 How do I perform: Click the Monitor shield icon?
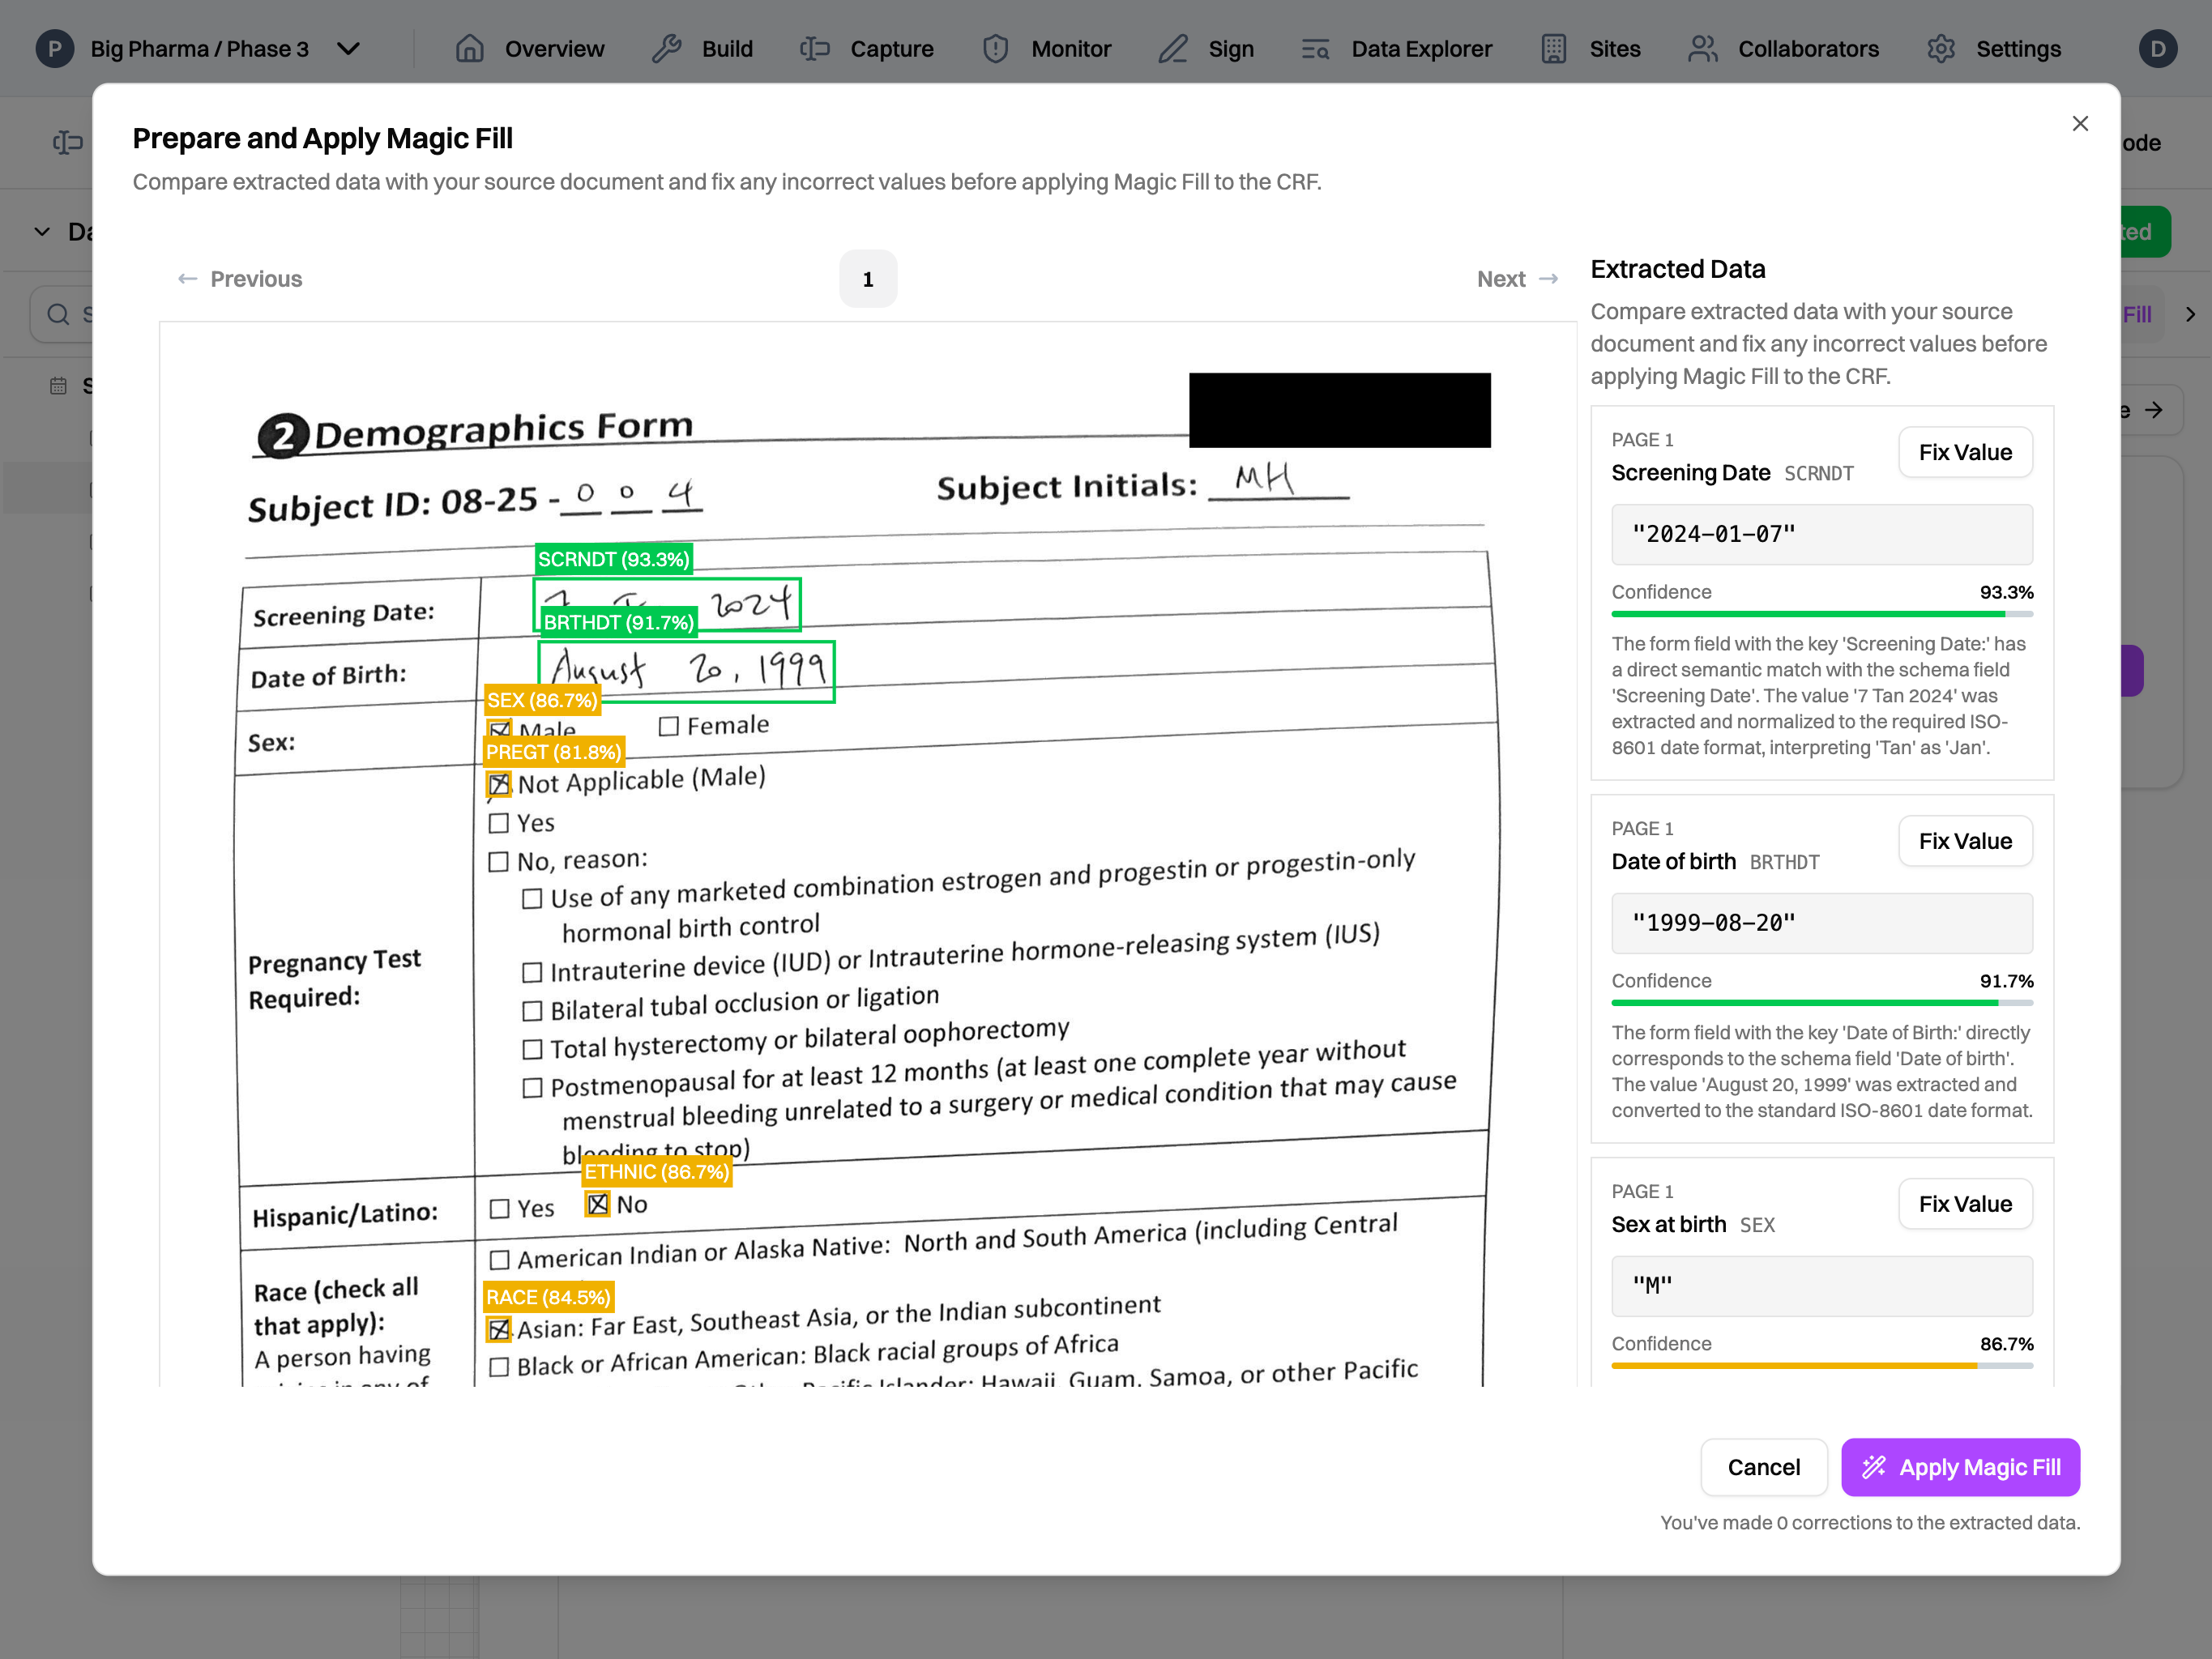coord(995,48)
